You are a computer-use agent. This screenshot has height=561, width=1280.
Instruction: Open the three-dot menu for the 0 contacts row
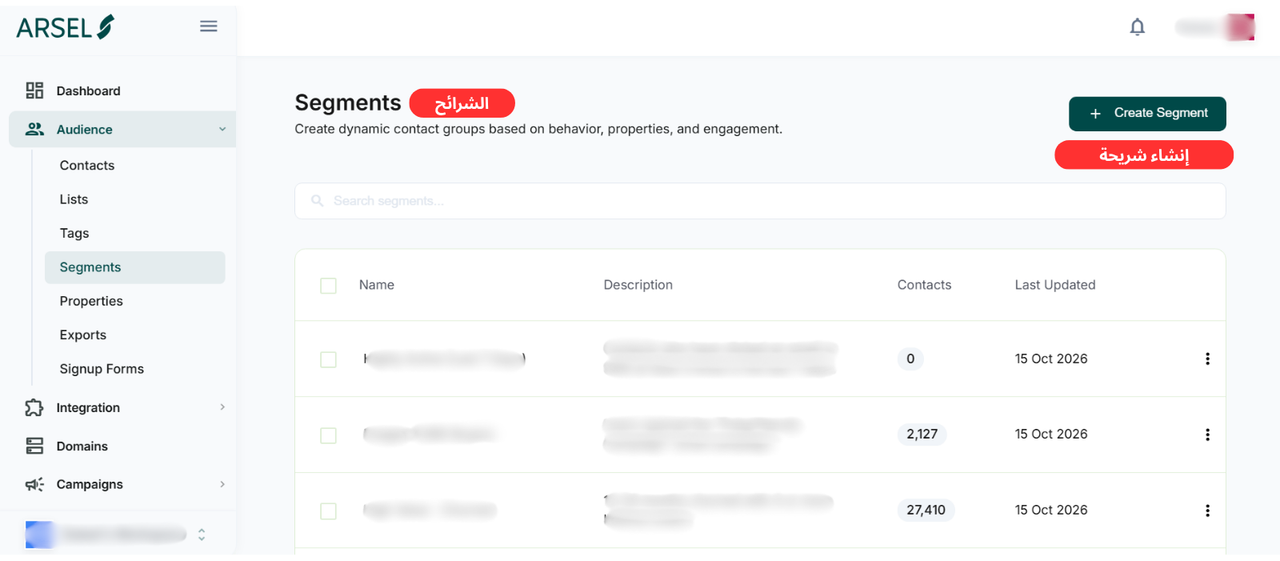(1207, 359)
